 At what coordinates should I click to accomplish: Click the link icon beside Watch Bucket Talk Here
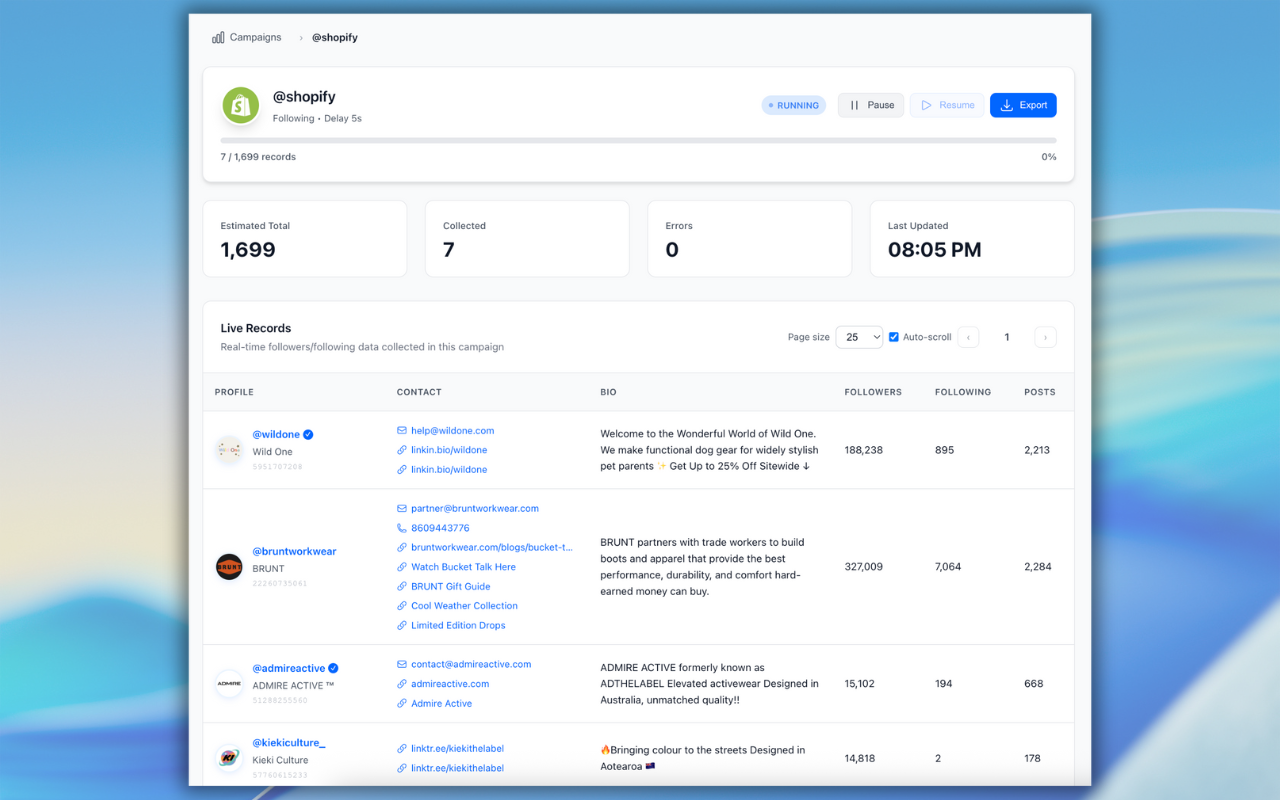pos(402,567)
